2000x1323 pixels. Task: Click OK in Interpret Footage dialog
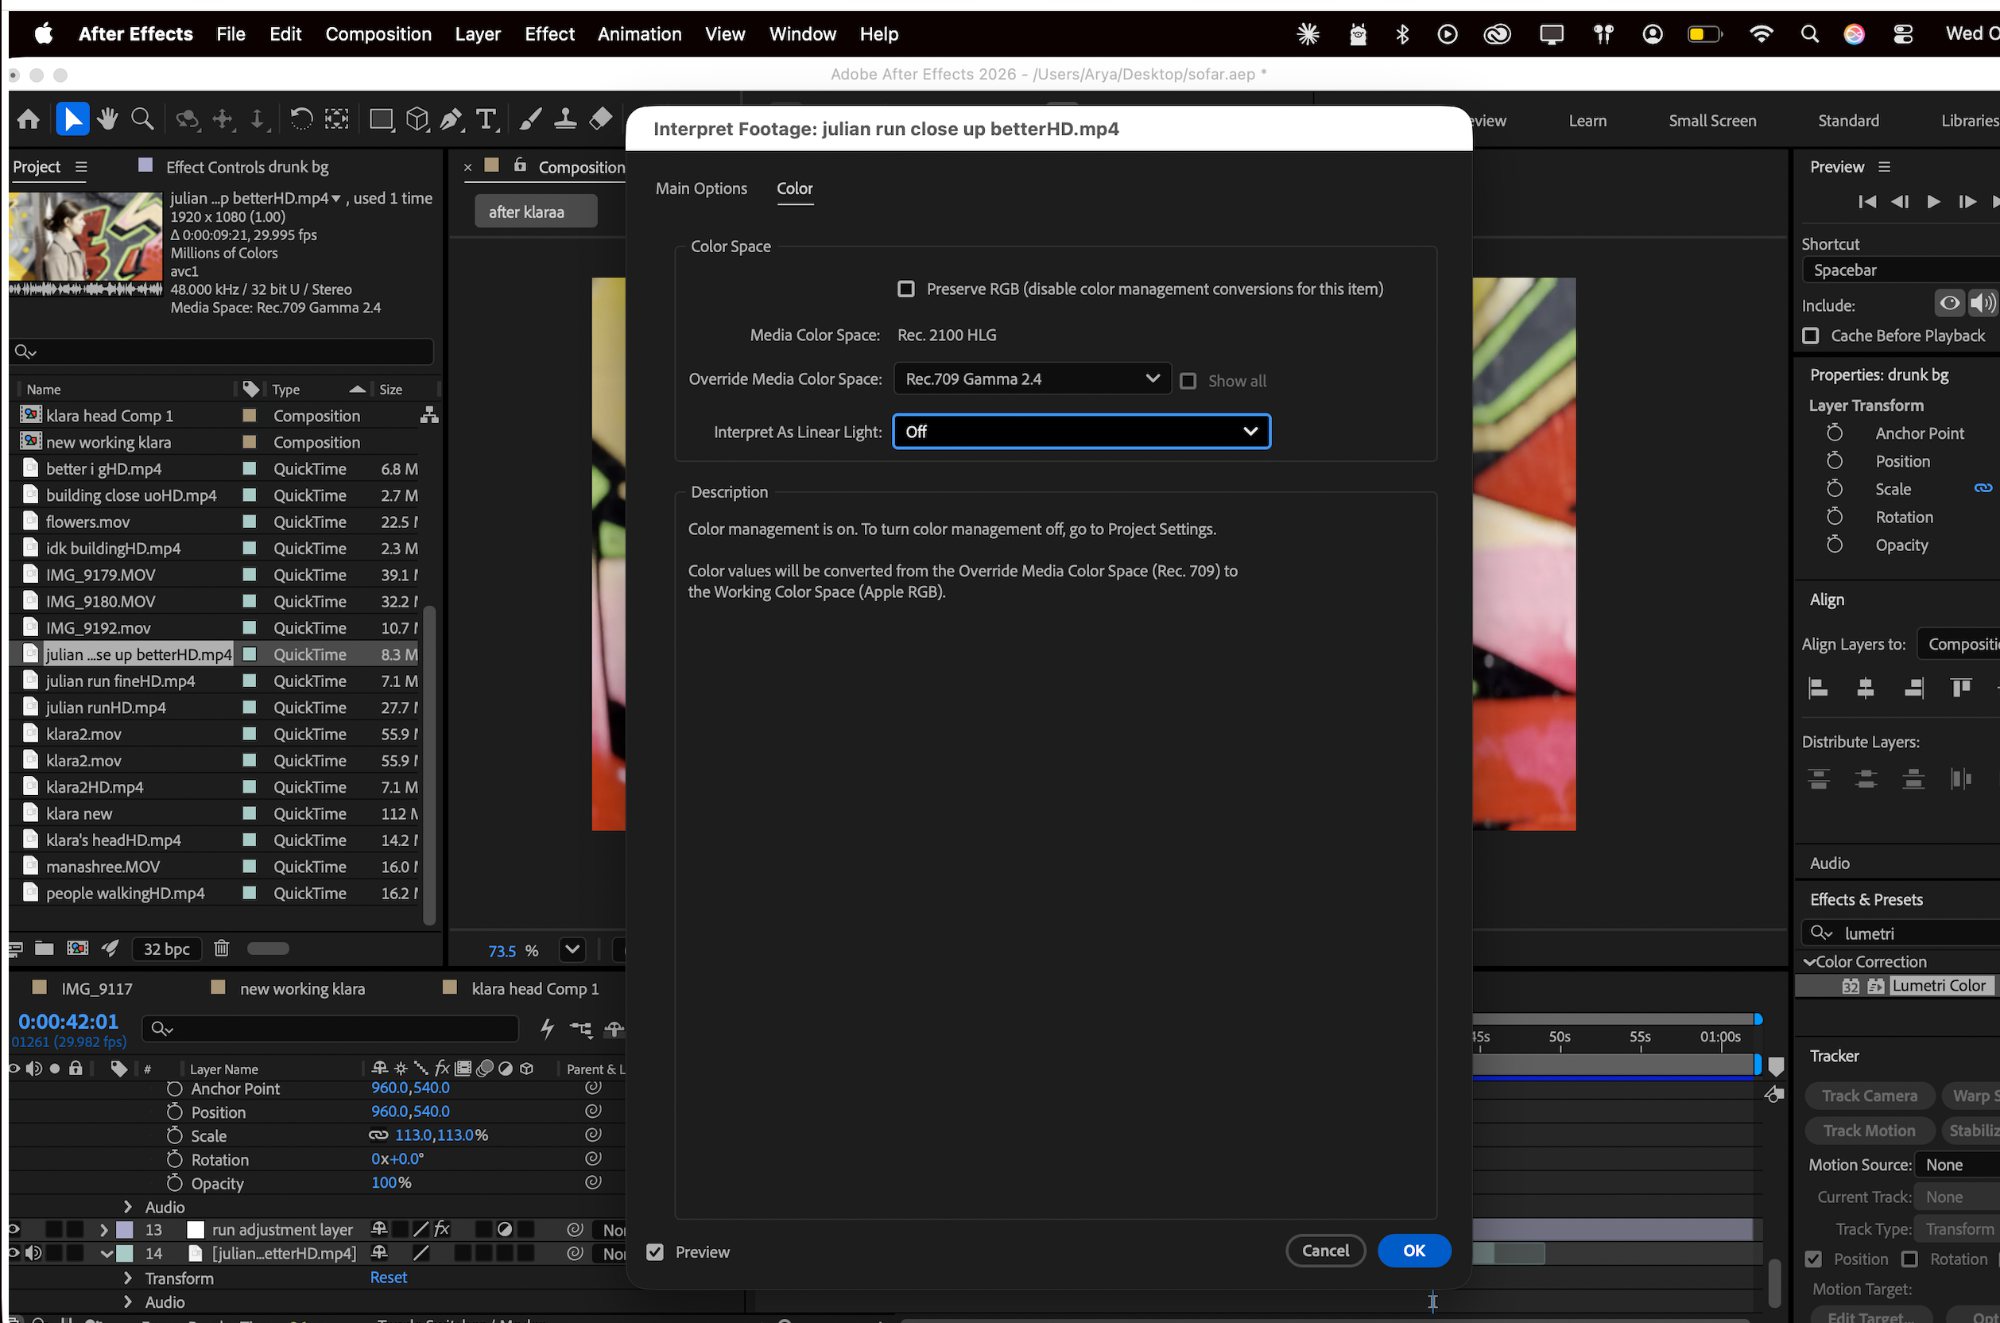(1414, 1251)
